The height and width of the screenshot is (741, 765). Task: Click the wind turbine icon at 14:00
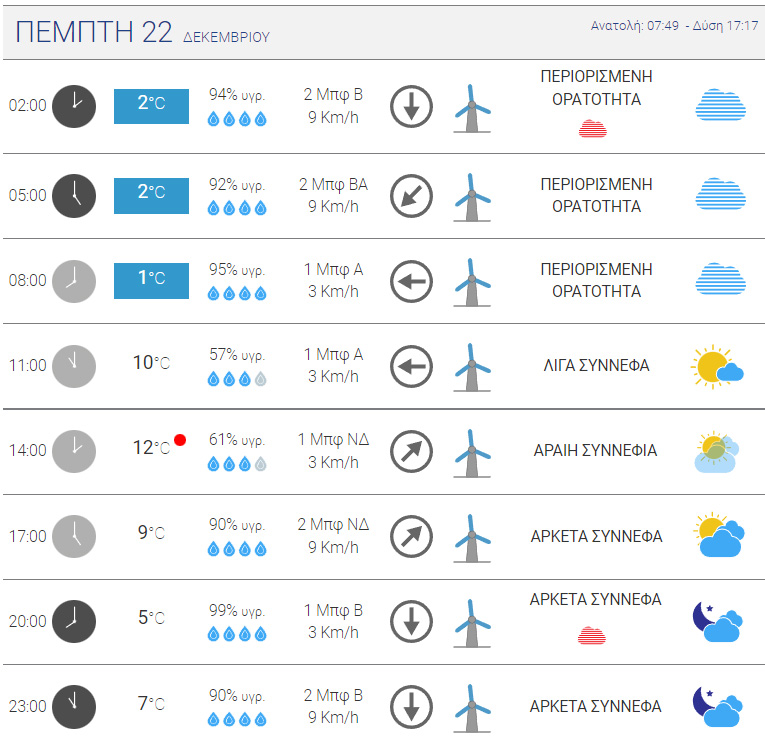(x=472, y=453)
